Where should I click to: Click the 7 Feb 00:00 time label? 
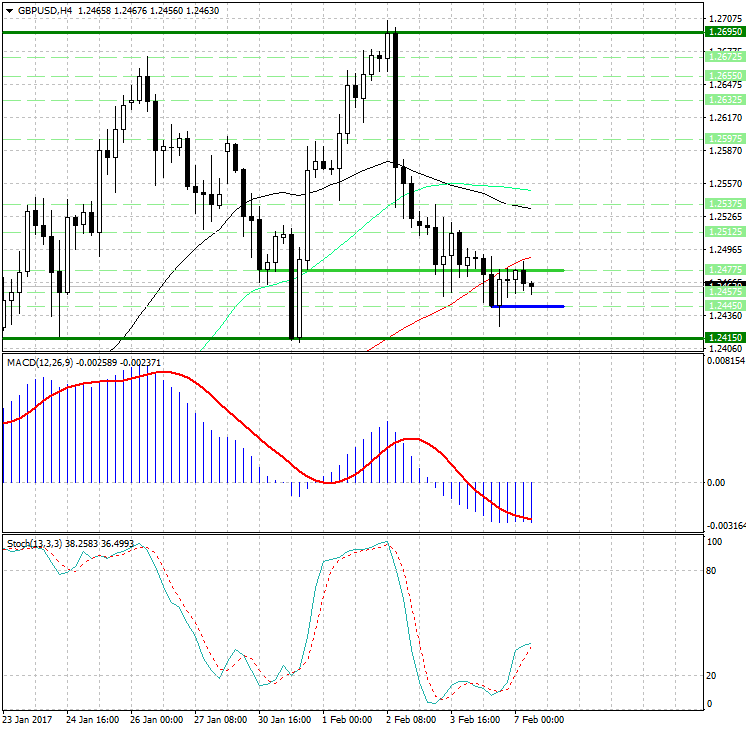(539, 719)
